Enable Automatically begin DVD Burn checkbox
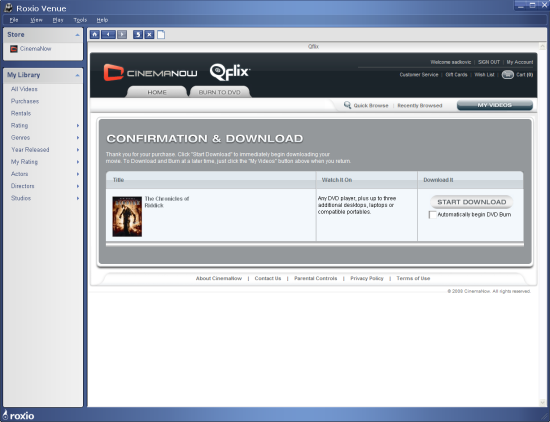 (432, 215)
